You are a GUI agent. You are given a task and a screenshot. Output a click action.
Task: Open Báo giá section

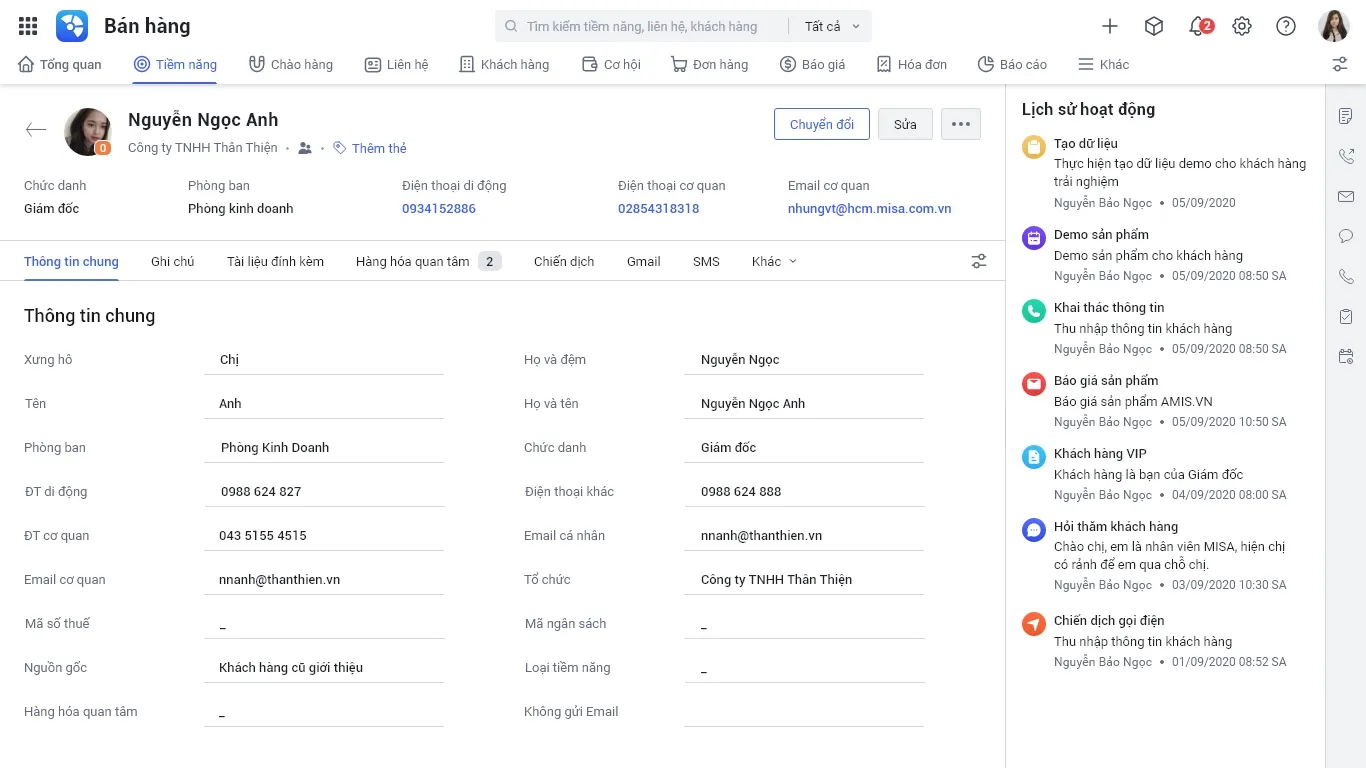(x=813, y=64)
